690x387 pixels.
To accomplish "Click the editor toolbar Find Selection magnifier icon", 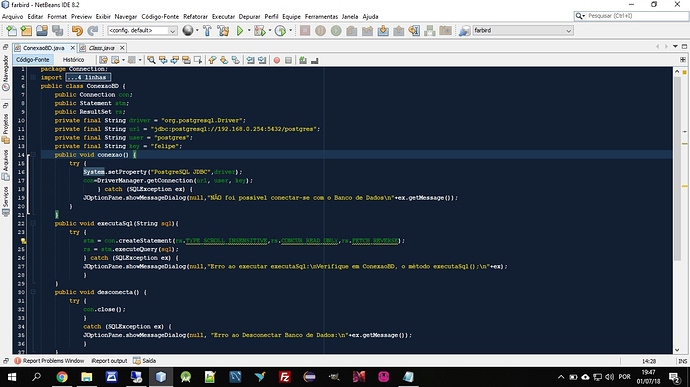I will coord(151,60).
